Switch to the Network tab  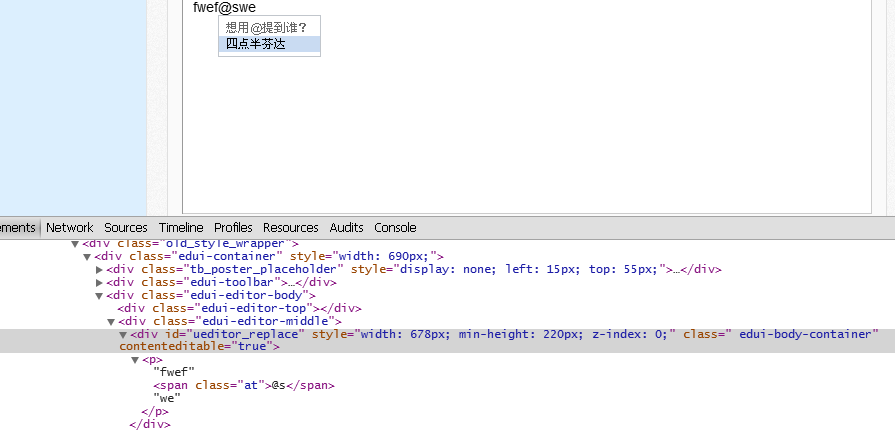pos(69,227)
